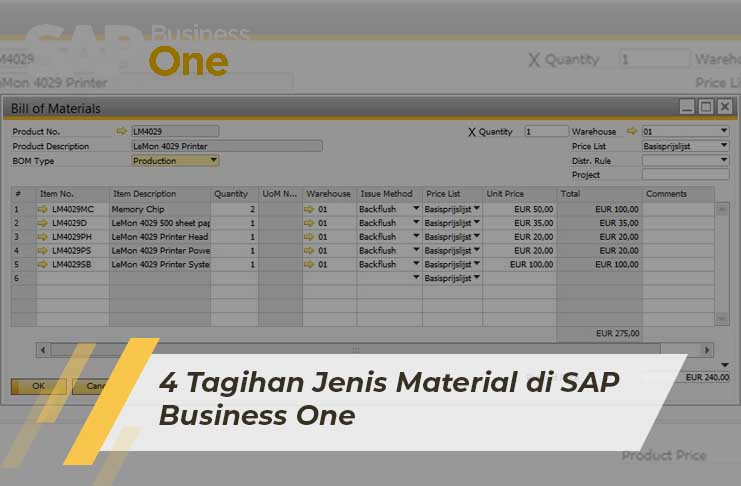Image resolution: width=741 pixels, height=486 pixels.
Task: Maximize the Bill of Materials window
Action: click(x=706, y=107)
